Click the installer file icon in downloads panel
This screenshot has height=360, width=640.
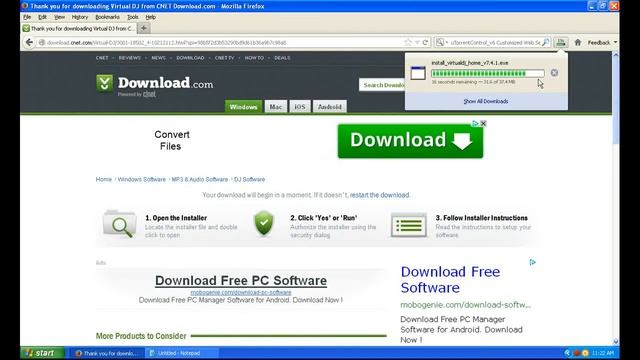click(x=418, y=73)
